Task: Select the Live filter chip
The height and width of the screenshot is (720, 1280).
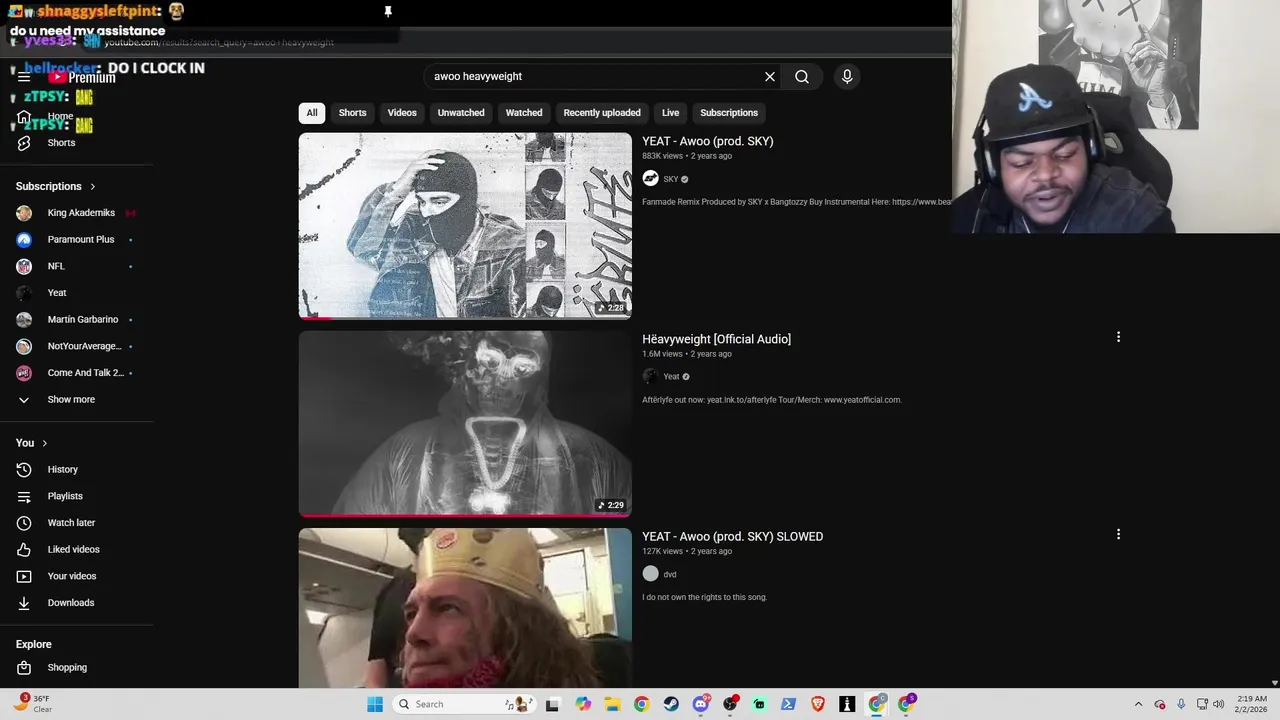Action: point(670,113)
